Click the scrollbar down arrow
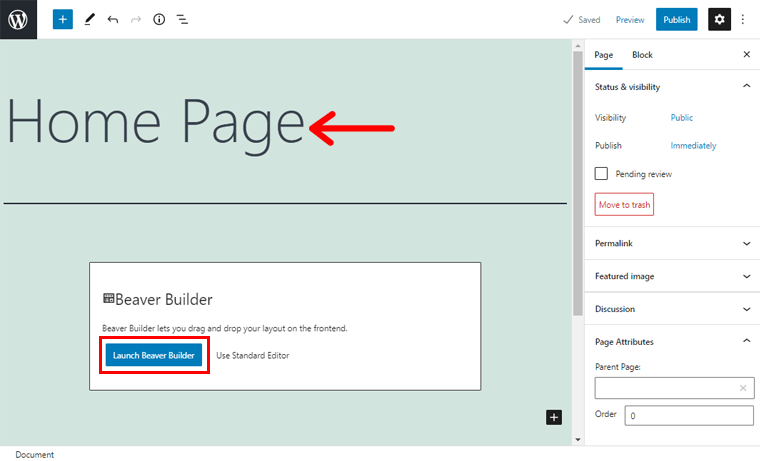Screen dimensions: 760x461 point(577,440)
